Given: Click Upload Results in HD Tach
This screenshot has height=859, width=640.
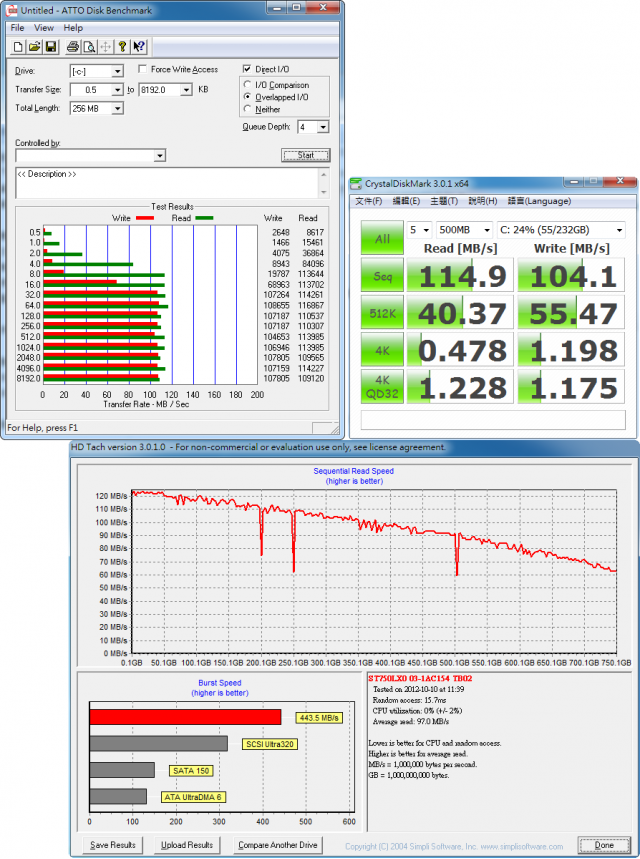Looking at the screenshot, I should 187,845.
